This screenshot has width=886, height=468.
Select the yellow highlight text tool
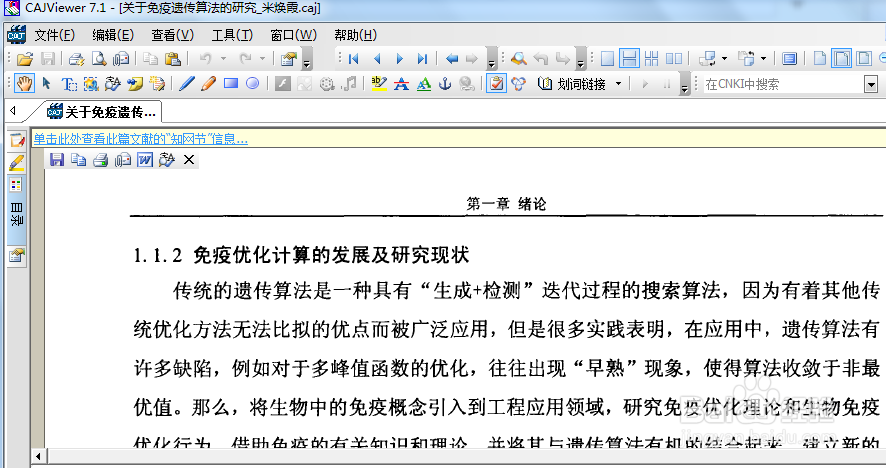(x=379, y=84)
